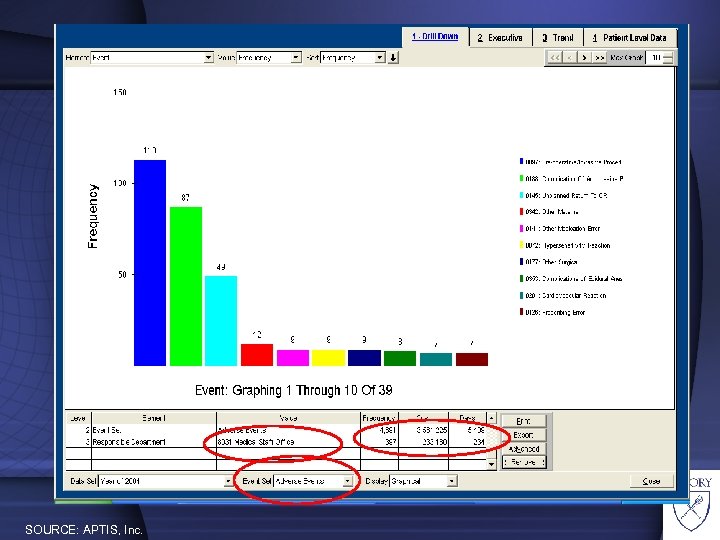Viewport: 720px width, 540px height.
Task: Click the Medical Staff Office value cell
Action: (288, 442)
